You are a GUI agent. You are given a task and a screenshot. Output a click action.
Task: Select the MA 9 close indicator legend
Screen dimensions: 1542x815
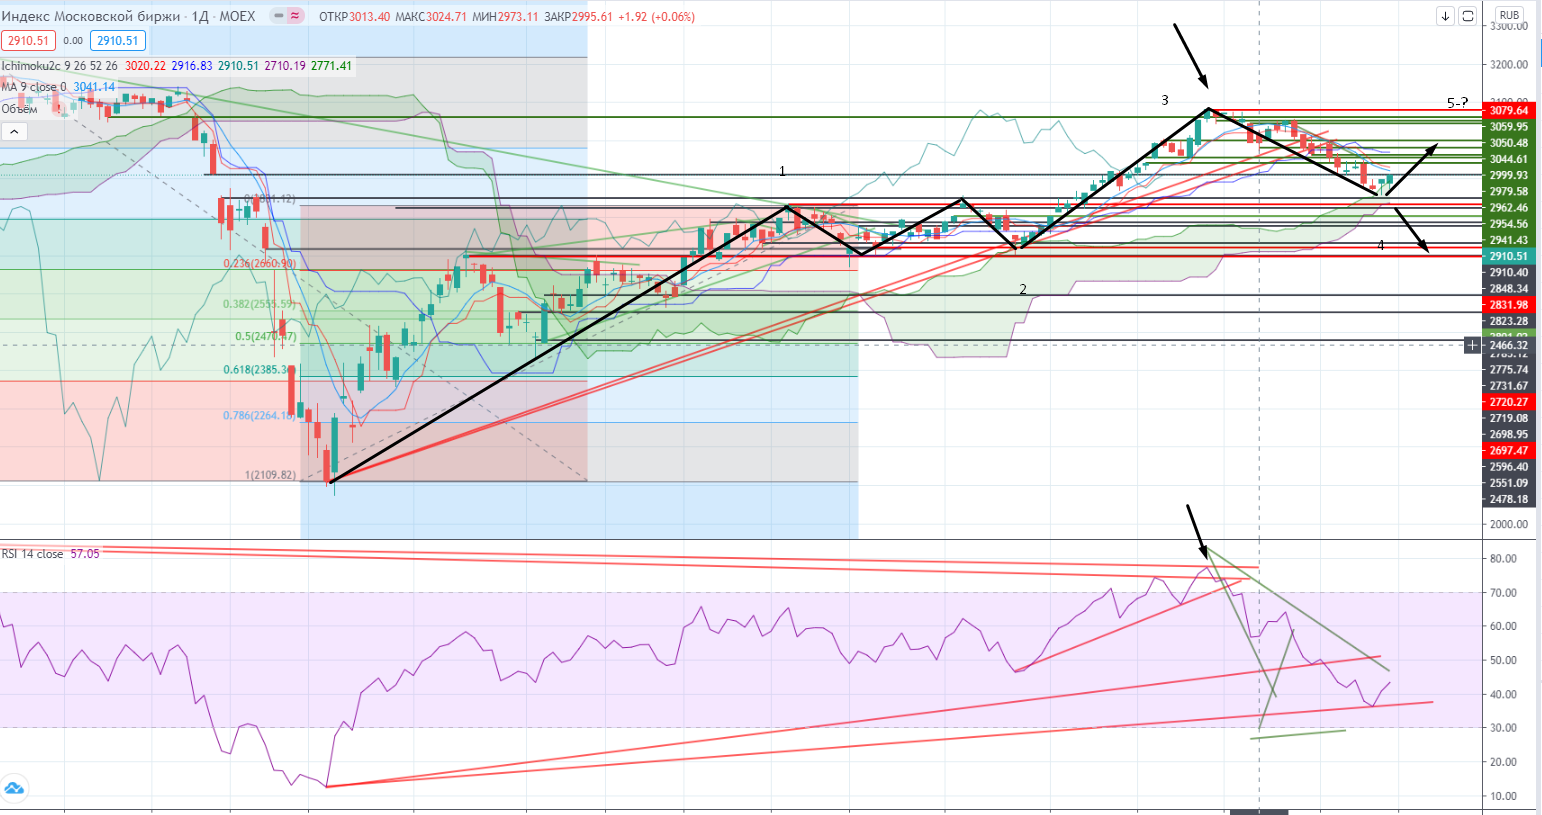pos(34,87)
